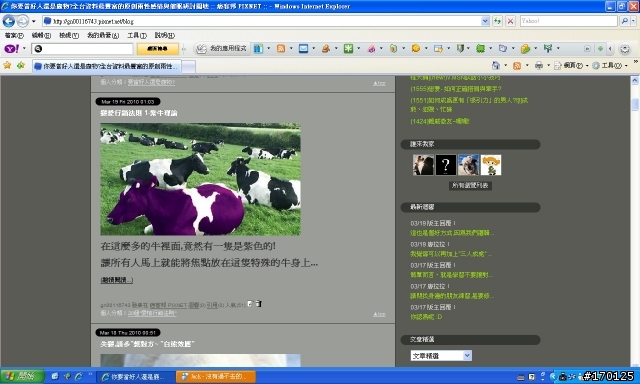Image resolution: width=640 pixels, height=384 pixels.
Task: Click the green asterisk icon in Yahoo toolbar
Action: [x=348, y=49]
